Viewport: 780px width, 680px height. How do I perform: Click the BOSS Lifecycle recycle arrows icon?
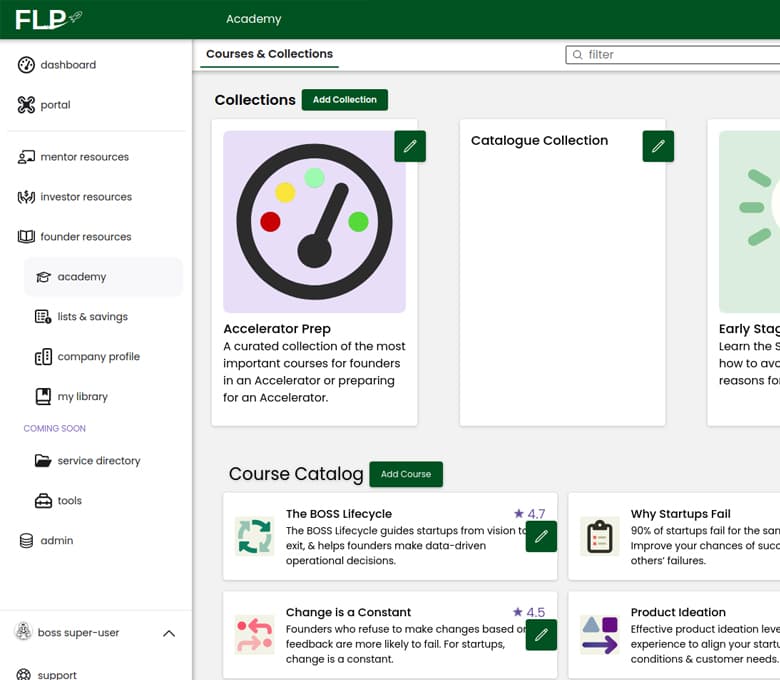254,537
